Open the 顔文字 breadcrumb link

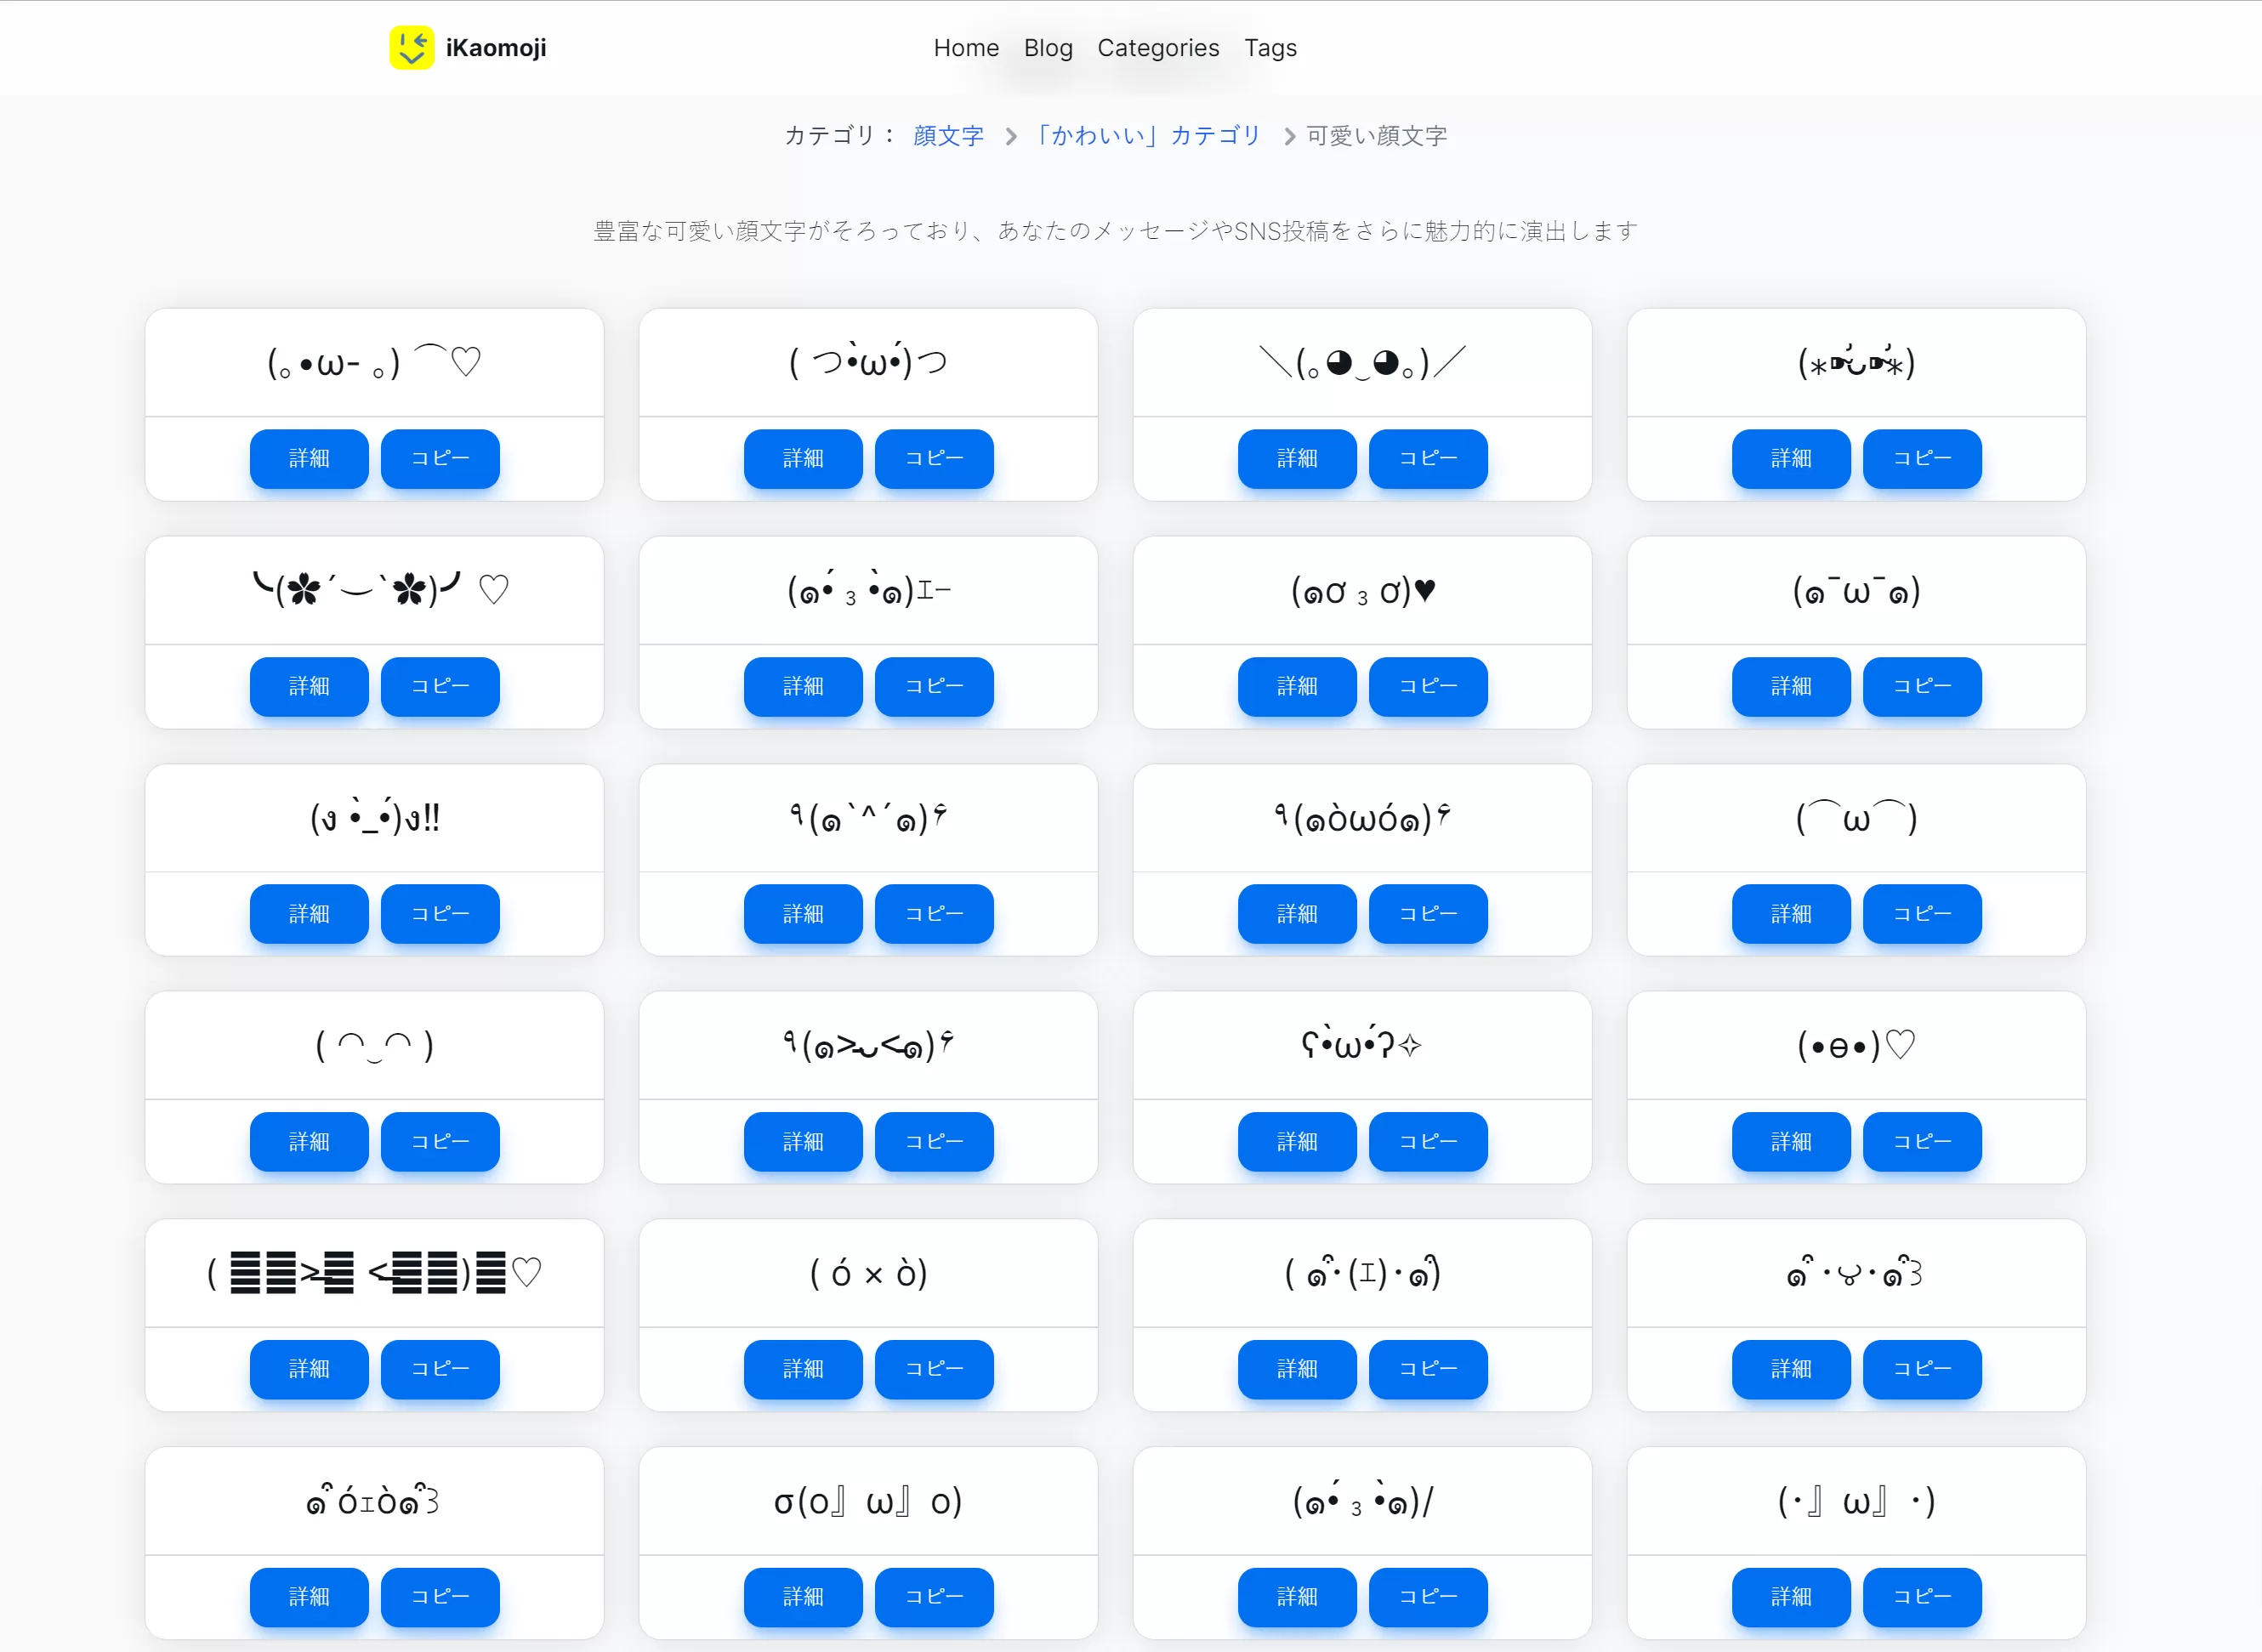tap(947, 135)
